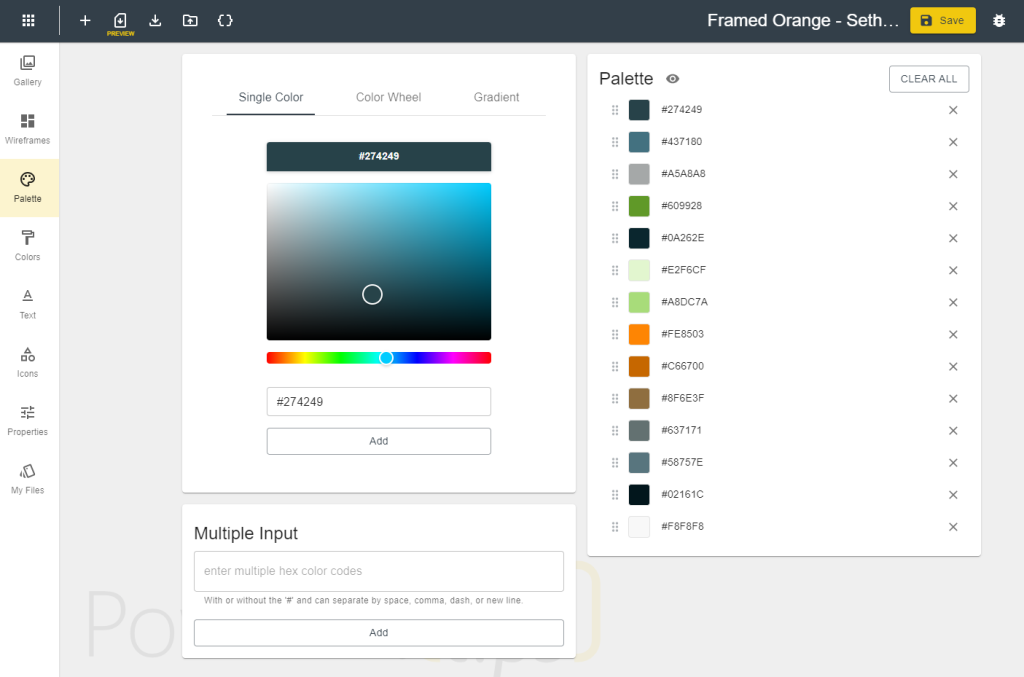Remove color #0A262E from palette
This screenshot has height=677, width=1024.
(x=953, y=238)
